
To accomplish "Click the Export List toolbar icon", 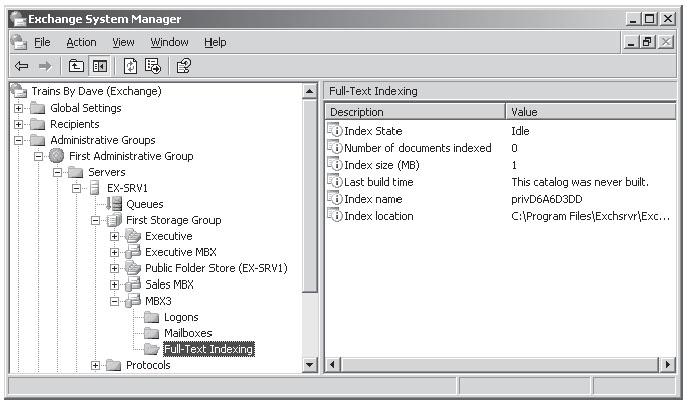I will [153, 67].
